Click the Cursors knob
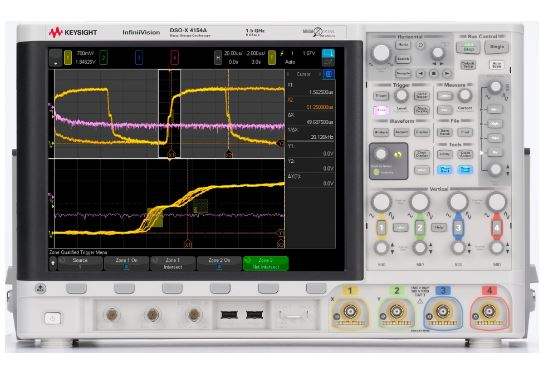This screenshot has width=555, height=366. [465, 95]
